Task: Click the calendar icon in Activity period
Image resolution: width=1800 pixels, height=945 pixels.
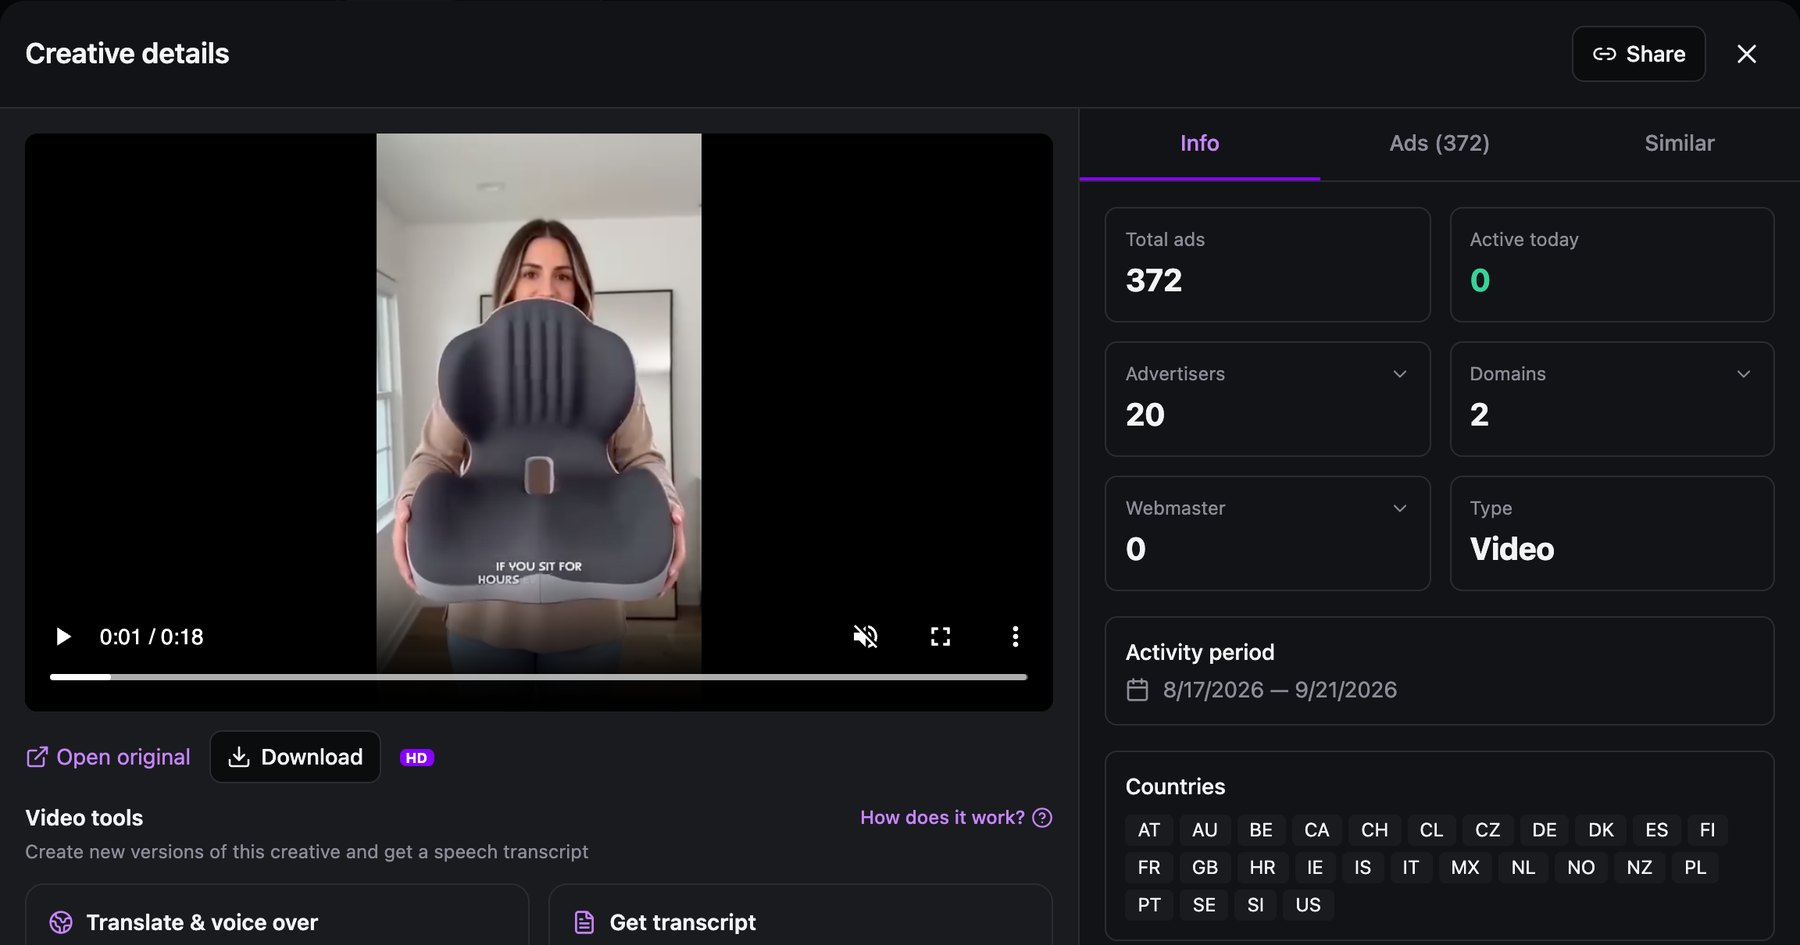Action: coord(1137,690)
